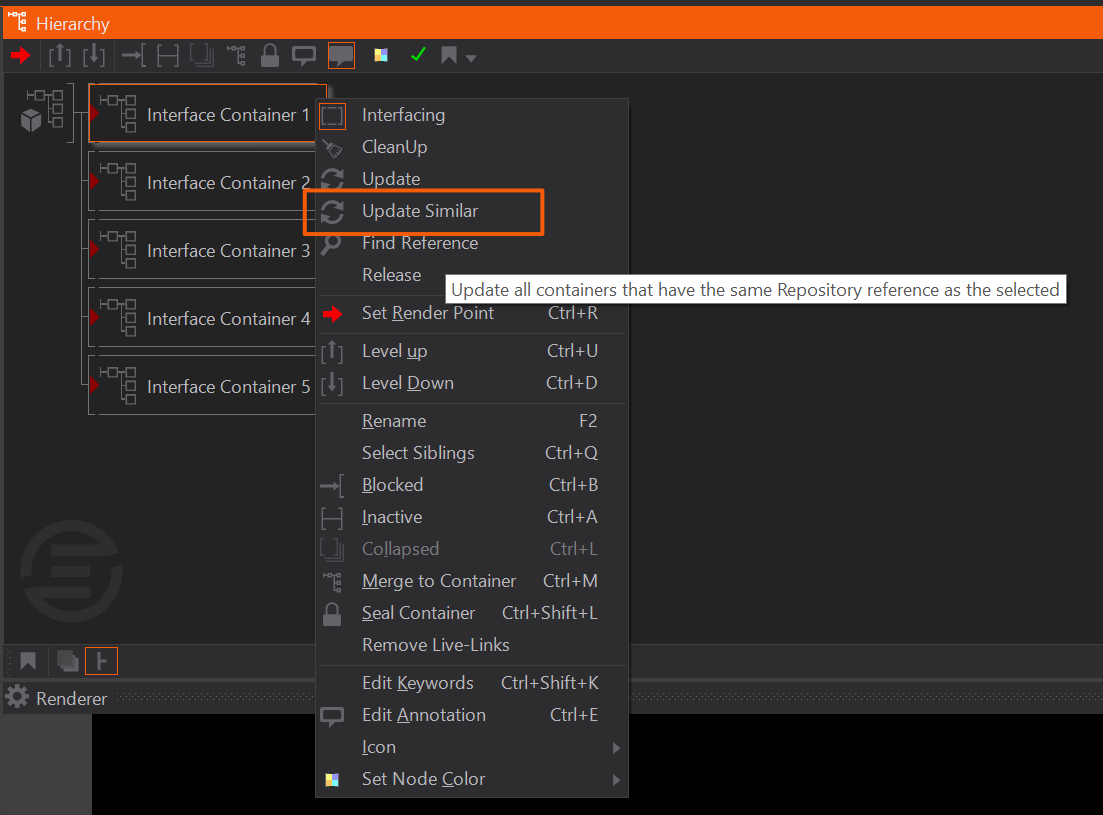Expand the Icon submenu
Image resolution: width=1103 pixels, height=815 pixels.
click(x=471, y=747)
